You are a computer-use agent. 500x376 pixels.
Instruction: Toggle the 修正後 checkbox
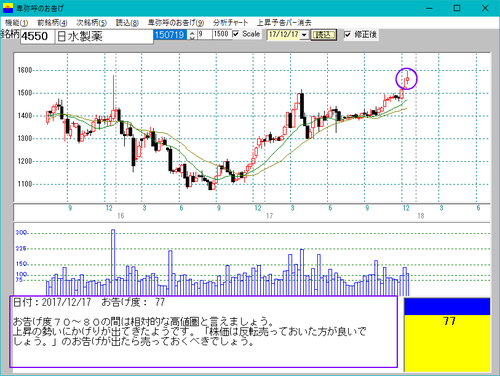pos(347,34)
